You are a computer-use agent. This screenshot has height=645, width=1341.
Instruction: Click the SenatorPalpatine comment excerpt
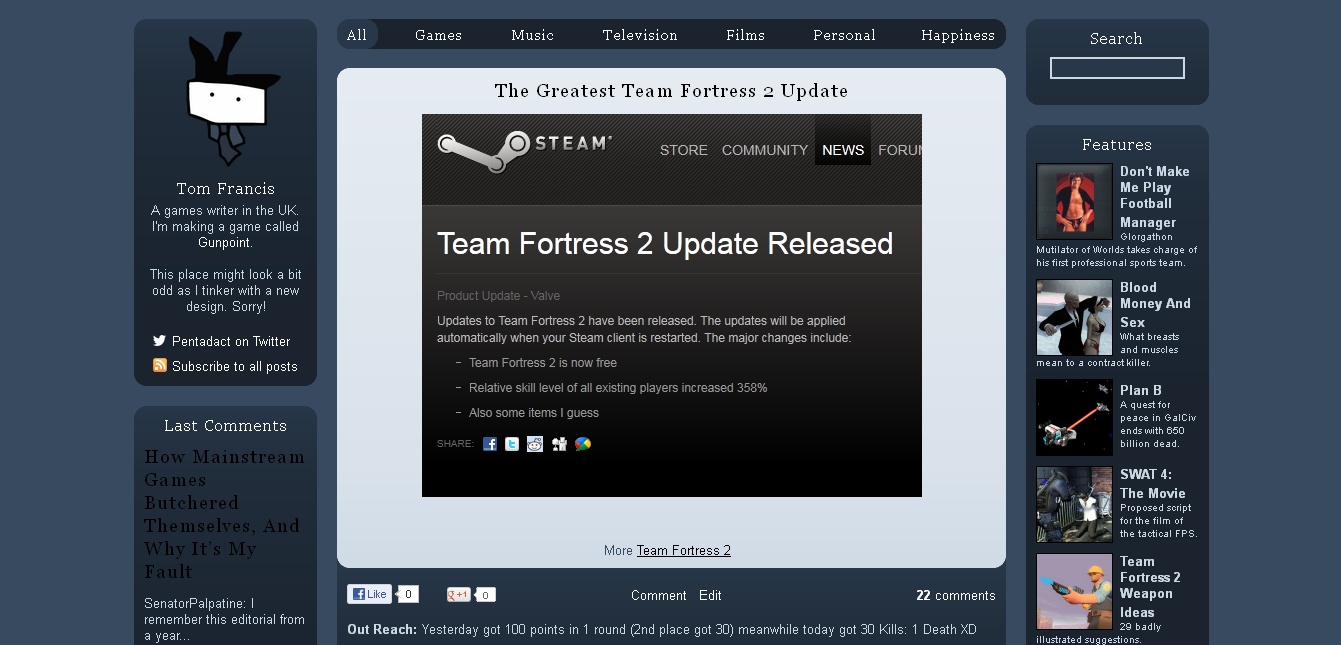pos(225,619)
